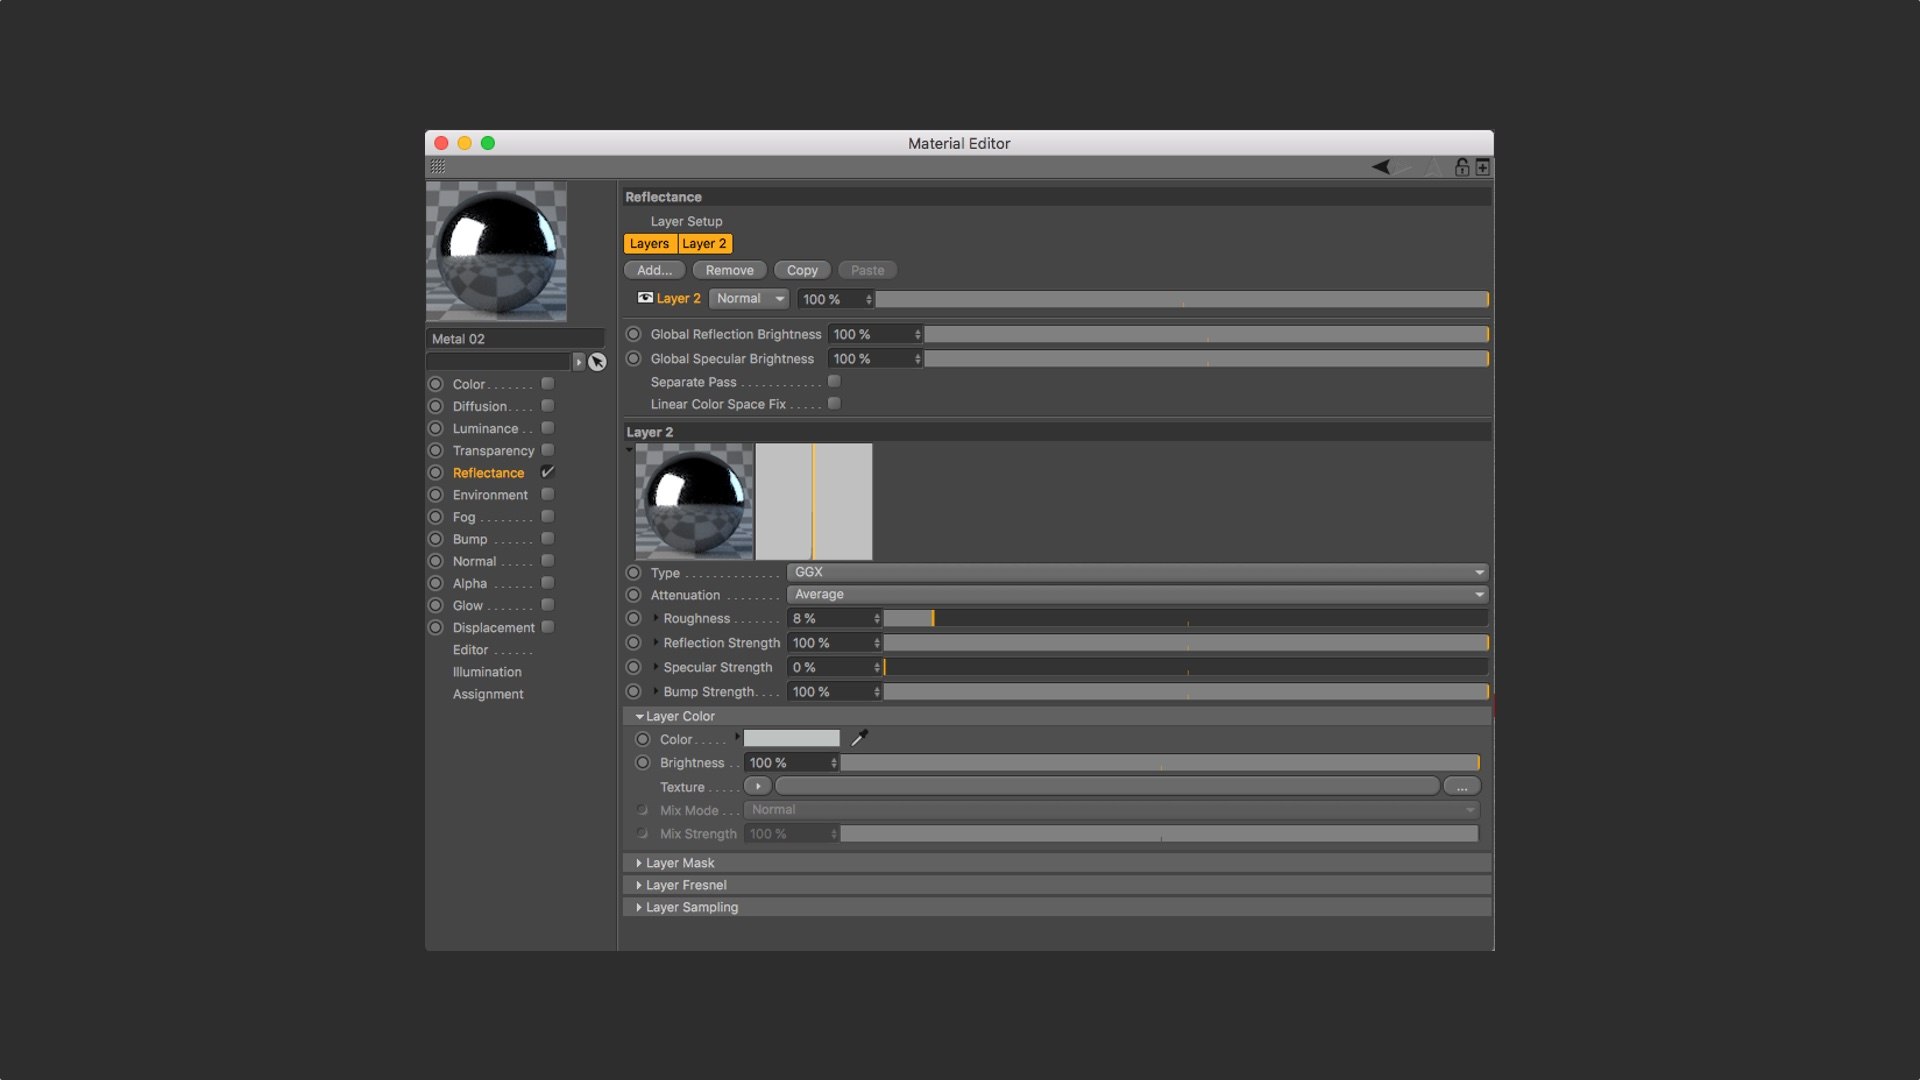Click the back arrow in the editor toolbar

(x=1380, y=167)
